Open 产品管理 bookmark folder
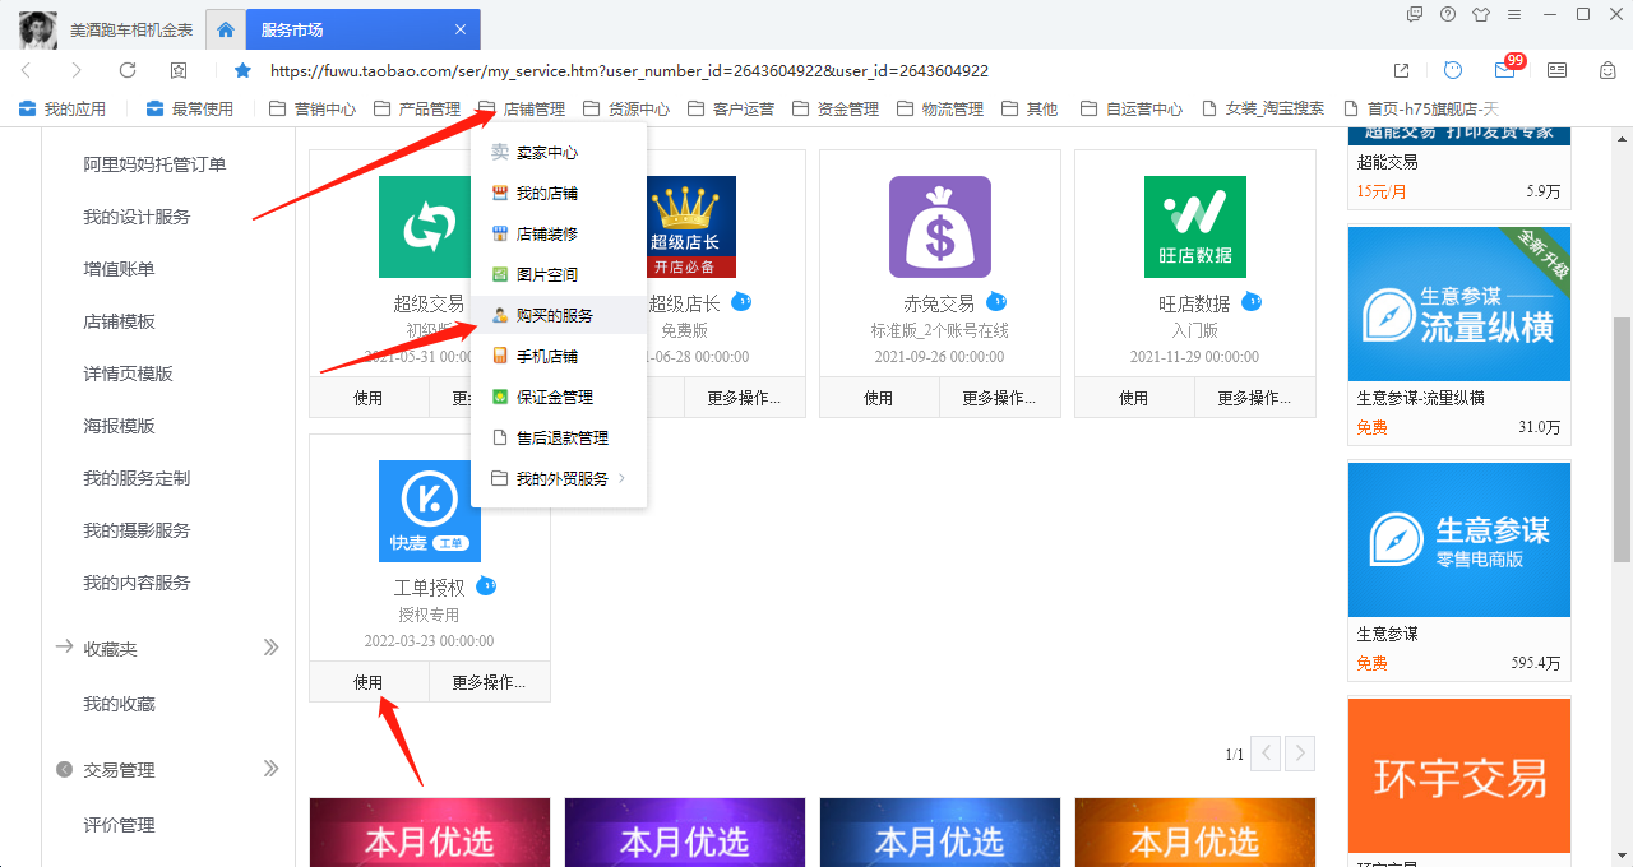Viewport: 1633px width, 868px height. [418, 109]
